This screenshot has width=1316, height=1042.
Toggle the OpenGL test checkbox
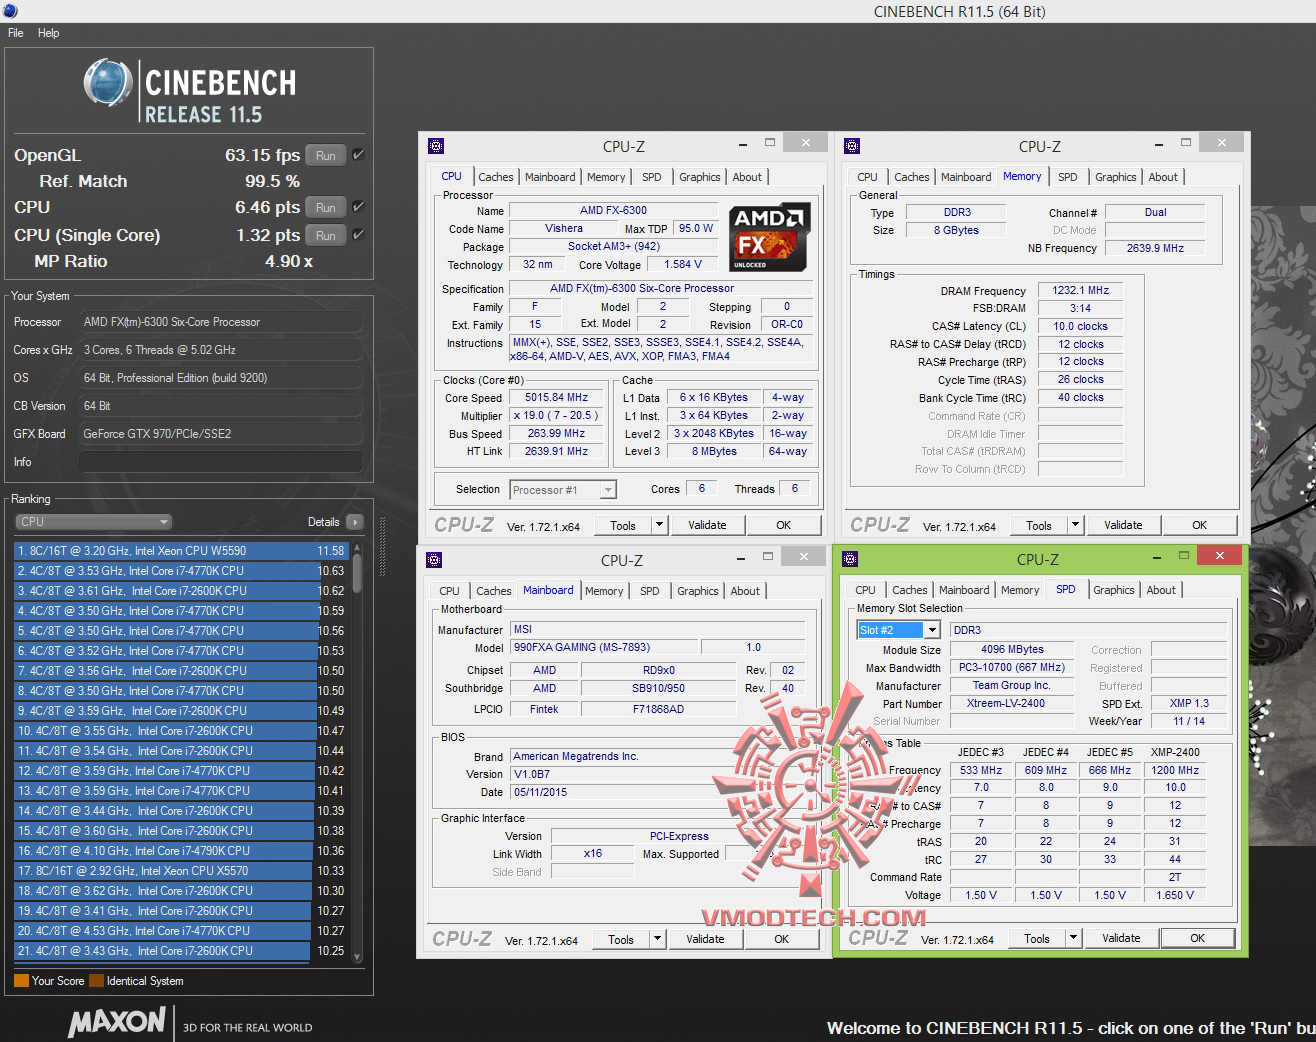[358, 155]
